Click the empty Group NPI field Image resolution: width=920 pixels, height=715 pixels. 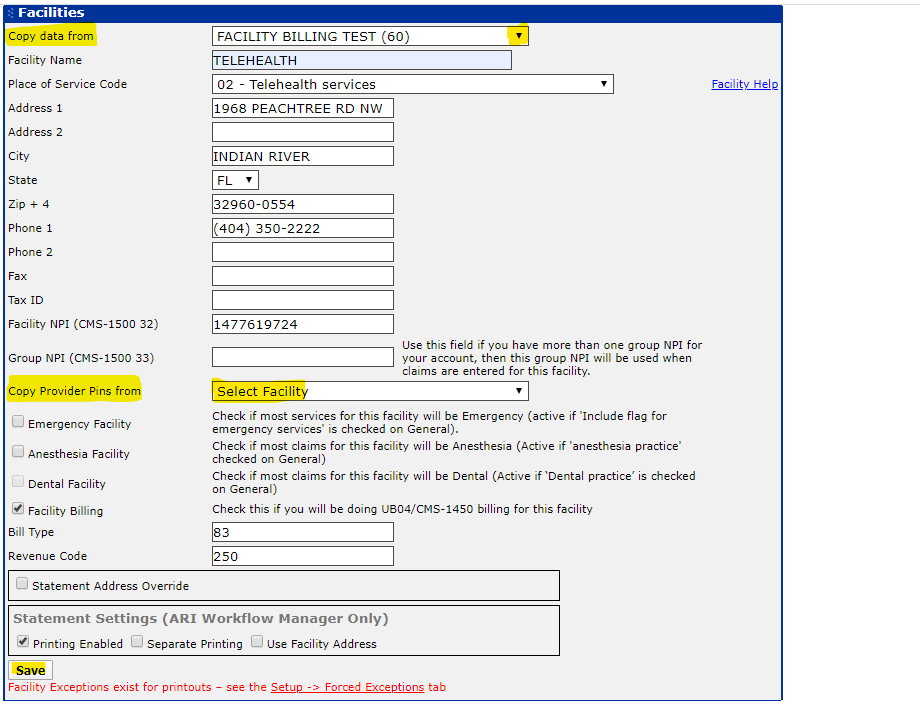pos(303,357)
